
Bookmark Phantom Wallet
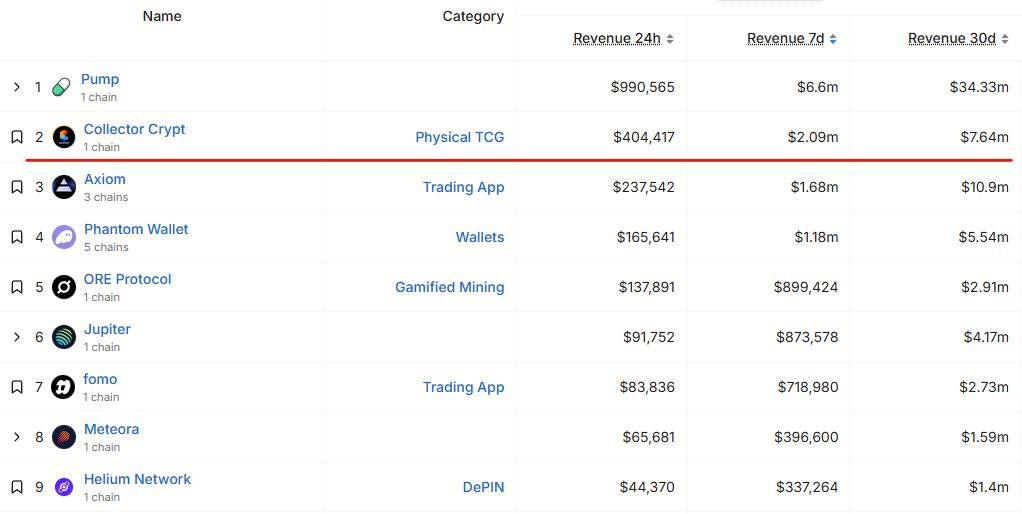17,237
